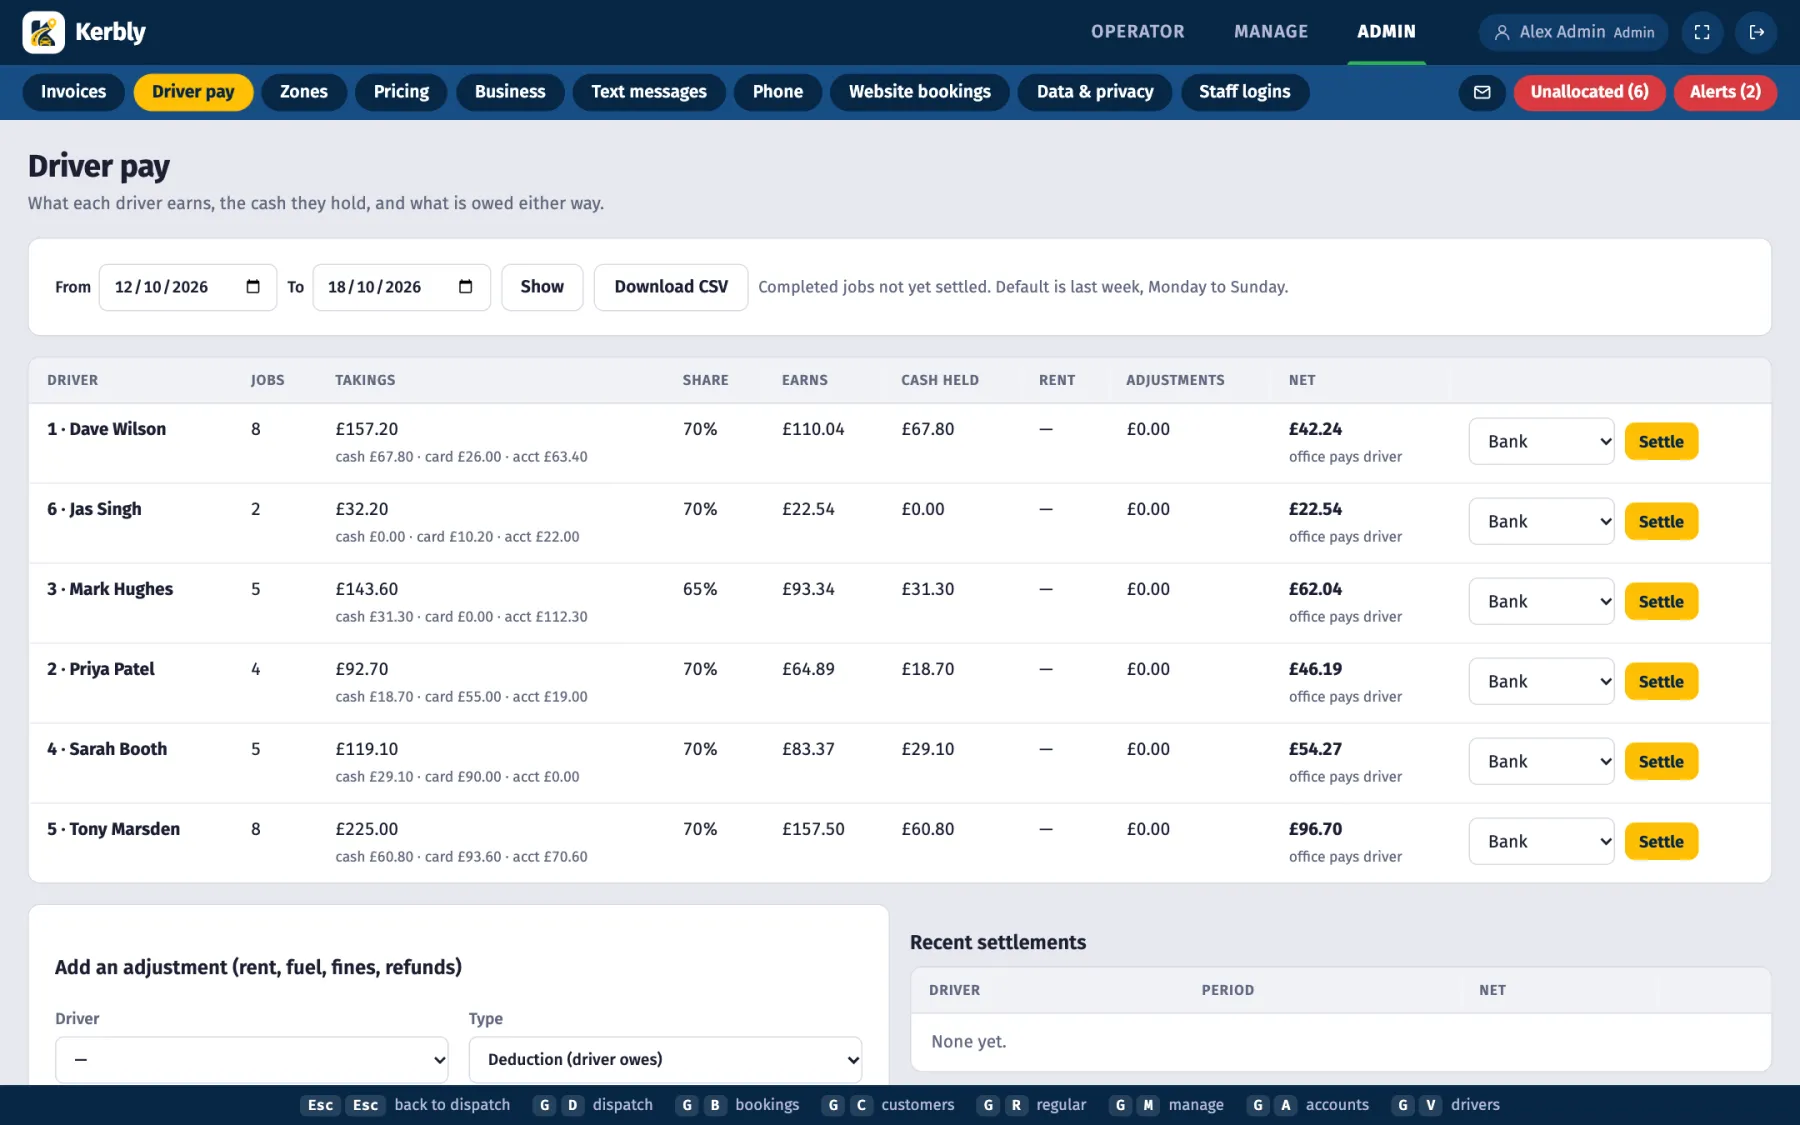Click the From date field
Viewport: 1800px width, 1125px height.
click(188, 287)
